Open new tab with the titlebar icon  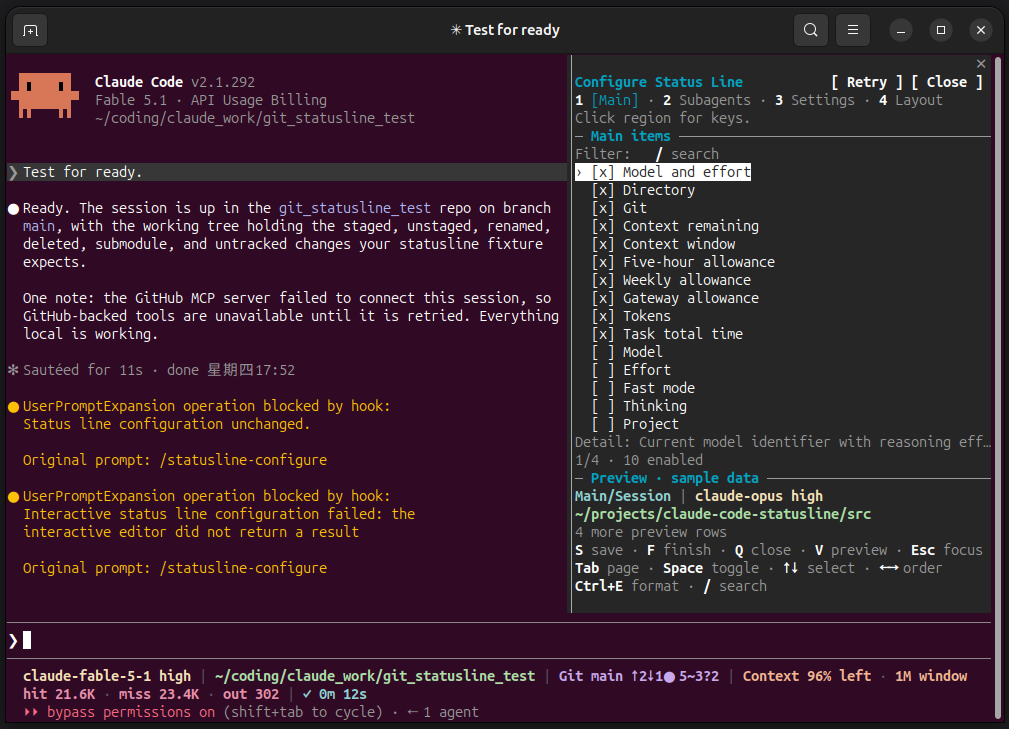[x=30, y=30]
